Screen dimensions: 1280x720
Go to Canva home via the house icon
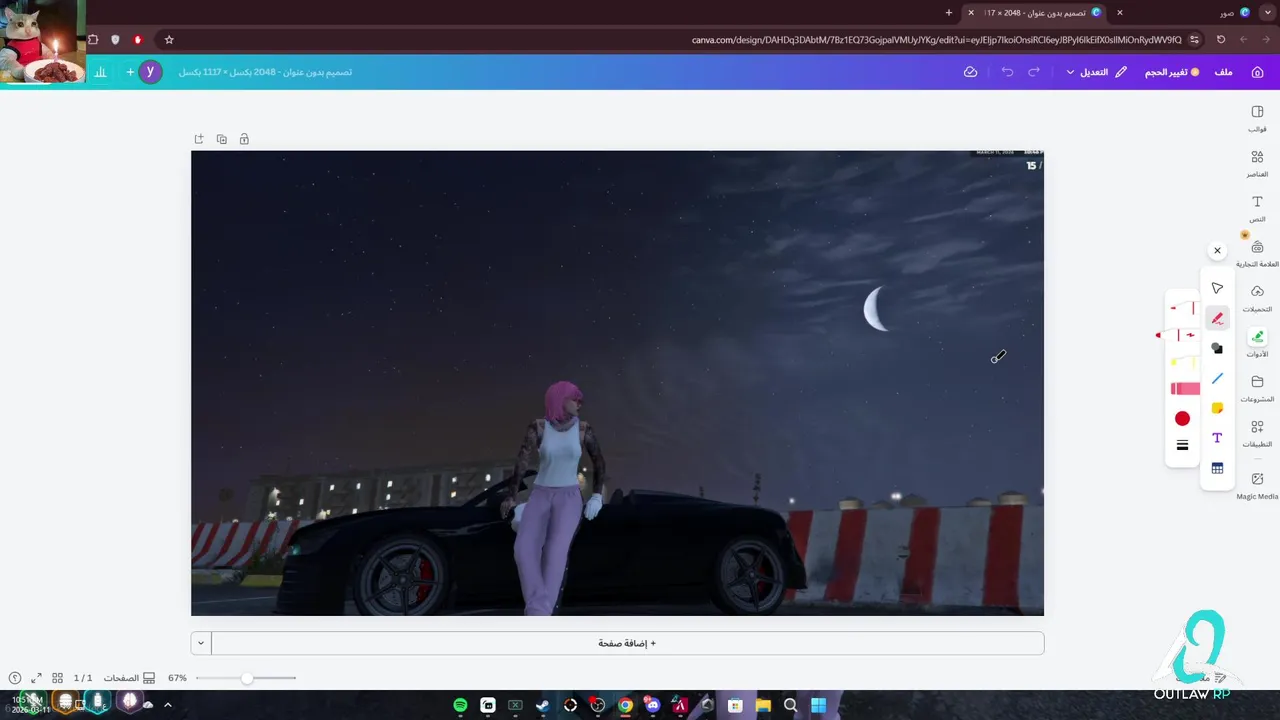click(x=1257, y=72)
